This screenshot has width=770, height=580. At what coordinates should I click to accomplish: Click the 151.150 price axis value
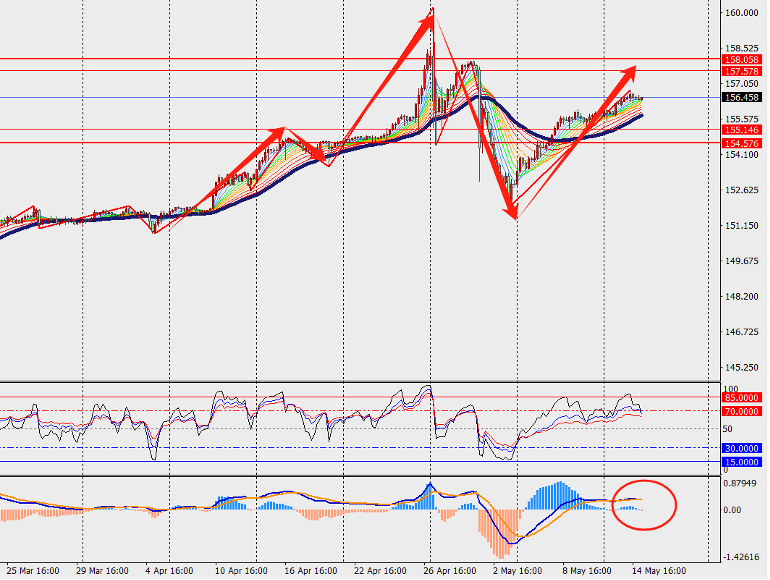[742, 225]
